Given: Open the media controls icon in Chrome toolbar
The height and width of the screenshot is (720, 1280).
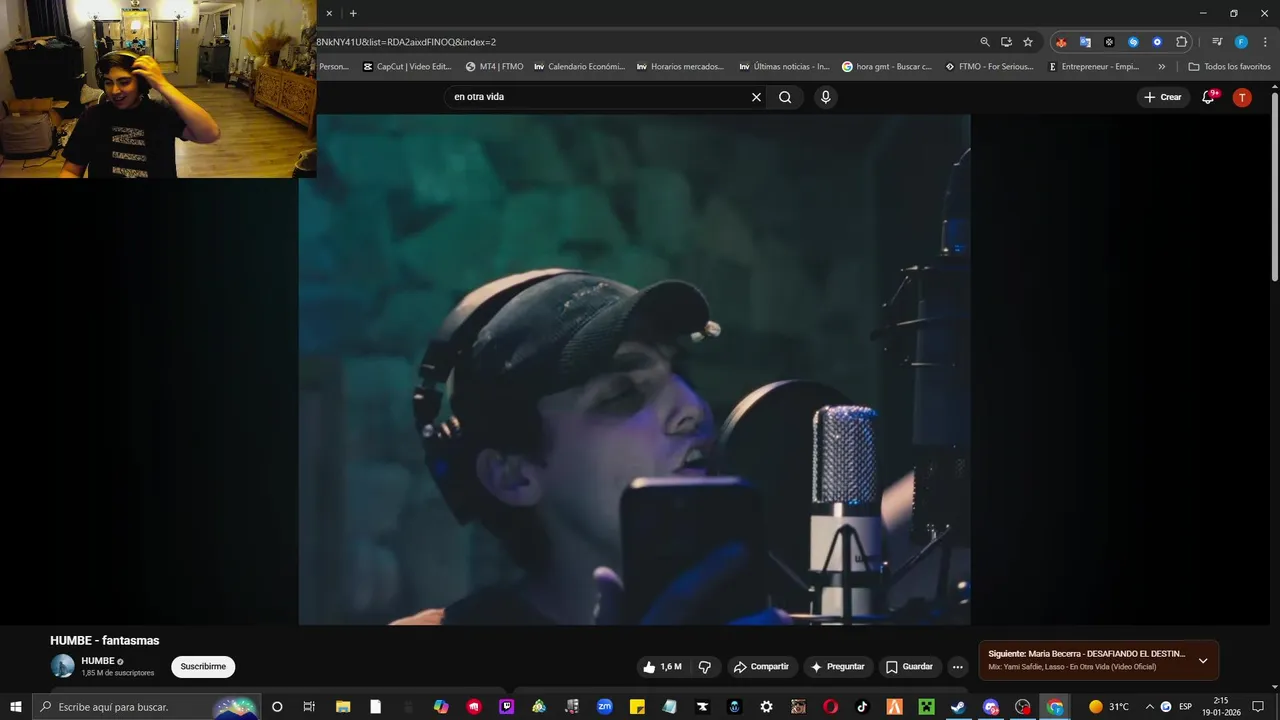Looking at the screenshot, I should pos(1217,42).
